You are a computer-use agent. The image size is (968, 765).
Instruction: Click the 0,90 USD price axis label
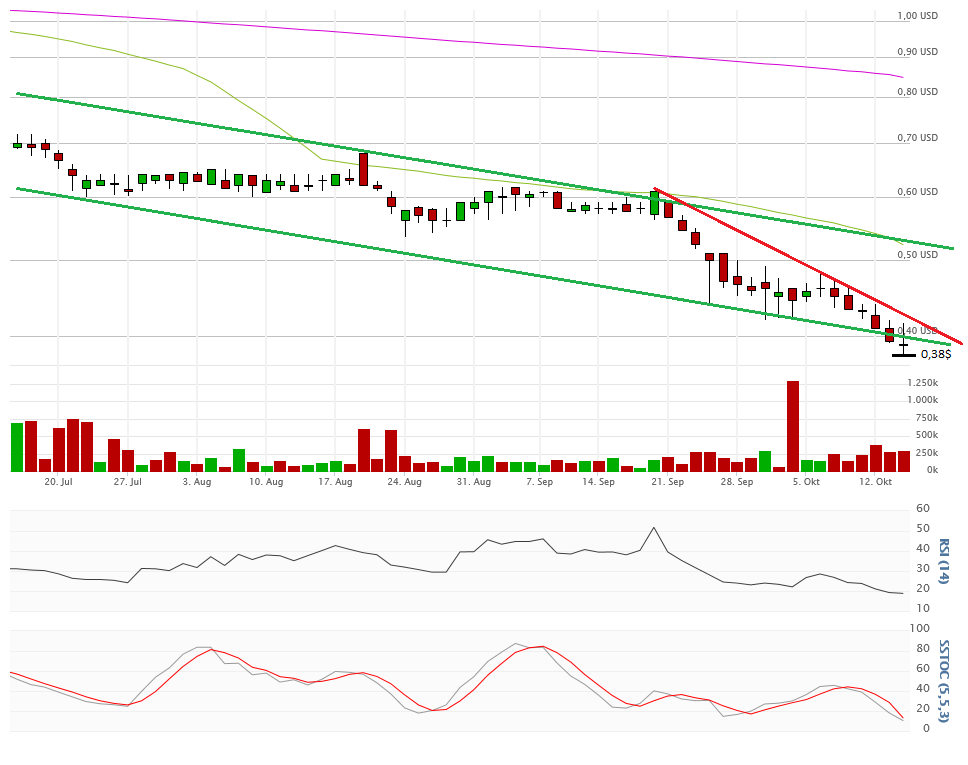pyautogui.click(x=917, y=52)
